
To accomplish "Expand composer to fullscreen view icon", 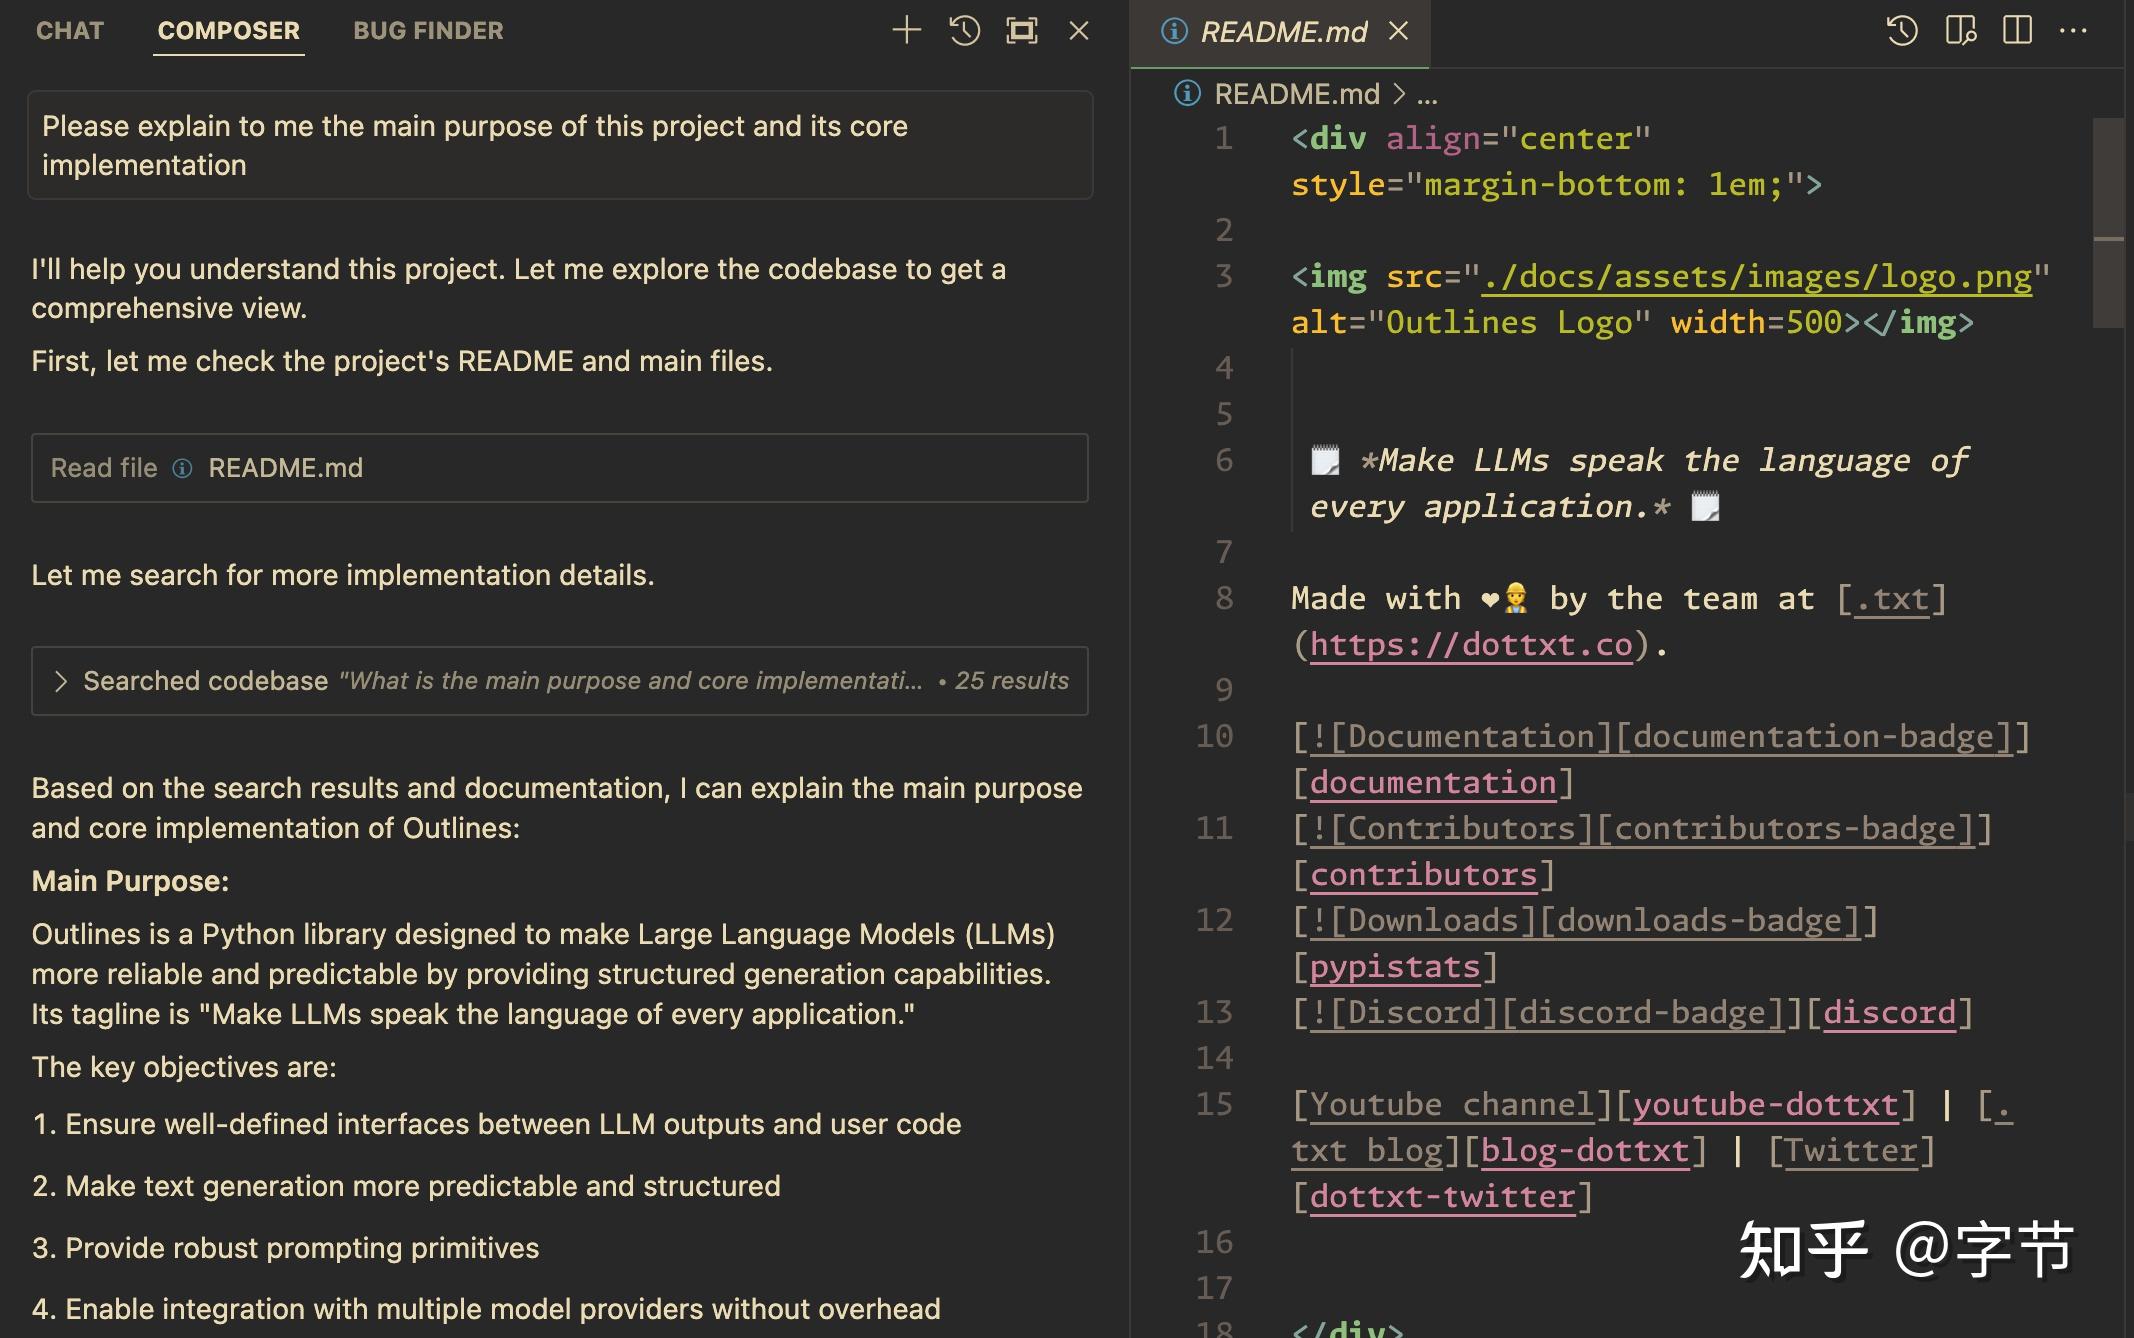I will click(x=1021, y=30).
